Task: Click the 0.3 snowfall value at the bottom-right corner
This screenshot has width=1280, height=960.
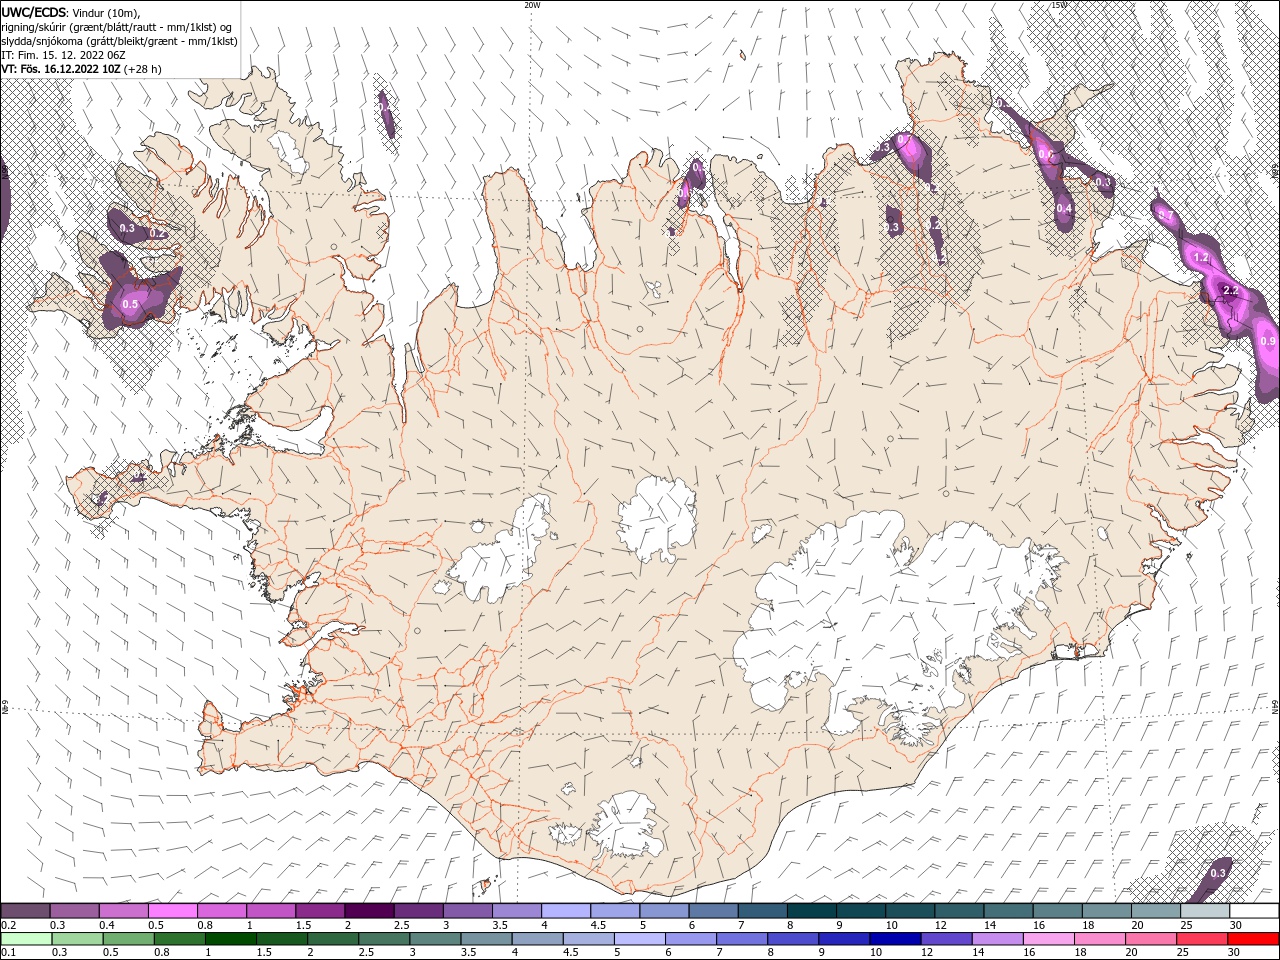Action: coord(1217,873)
